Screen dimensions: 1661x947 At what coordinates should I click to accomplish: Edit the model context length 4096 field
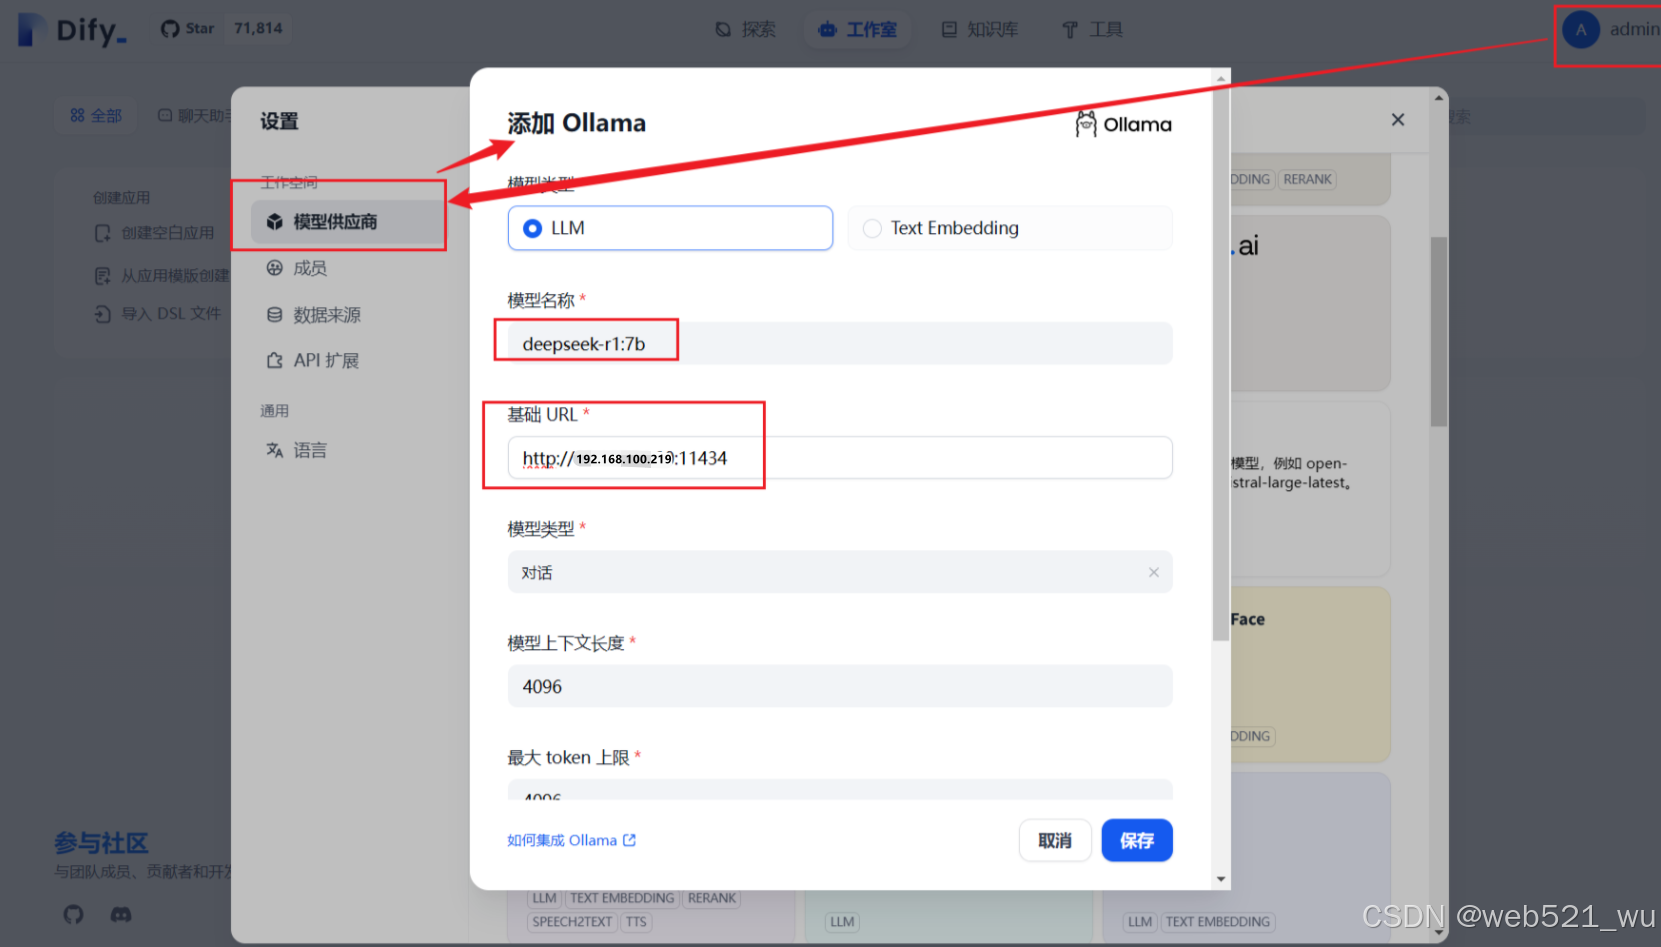pos(839,686)
